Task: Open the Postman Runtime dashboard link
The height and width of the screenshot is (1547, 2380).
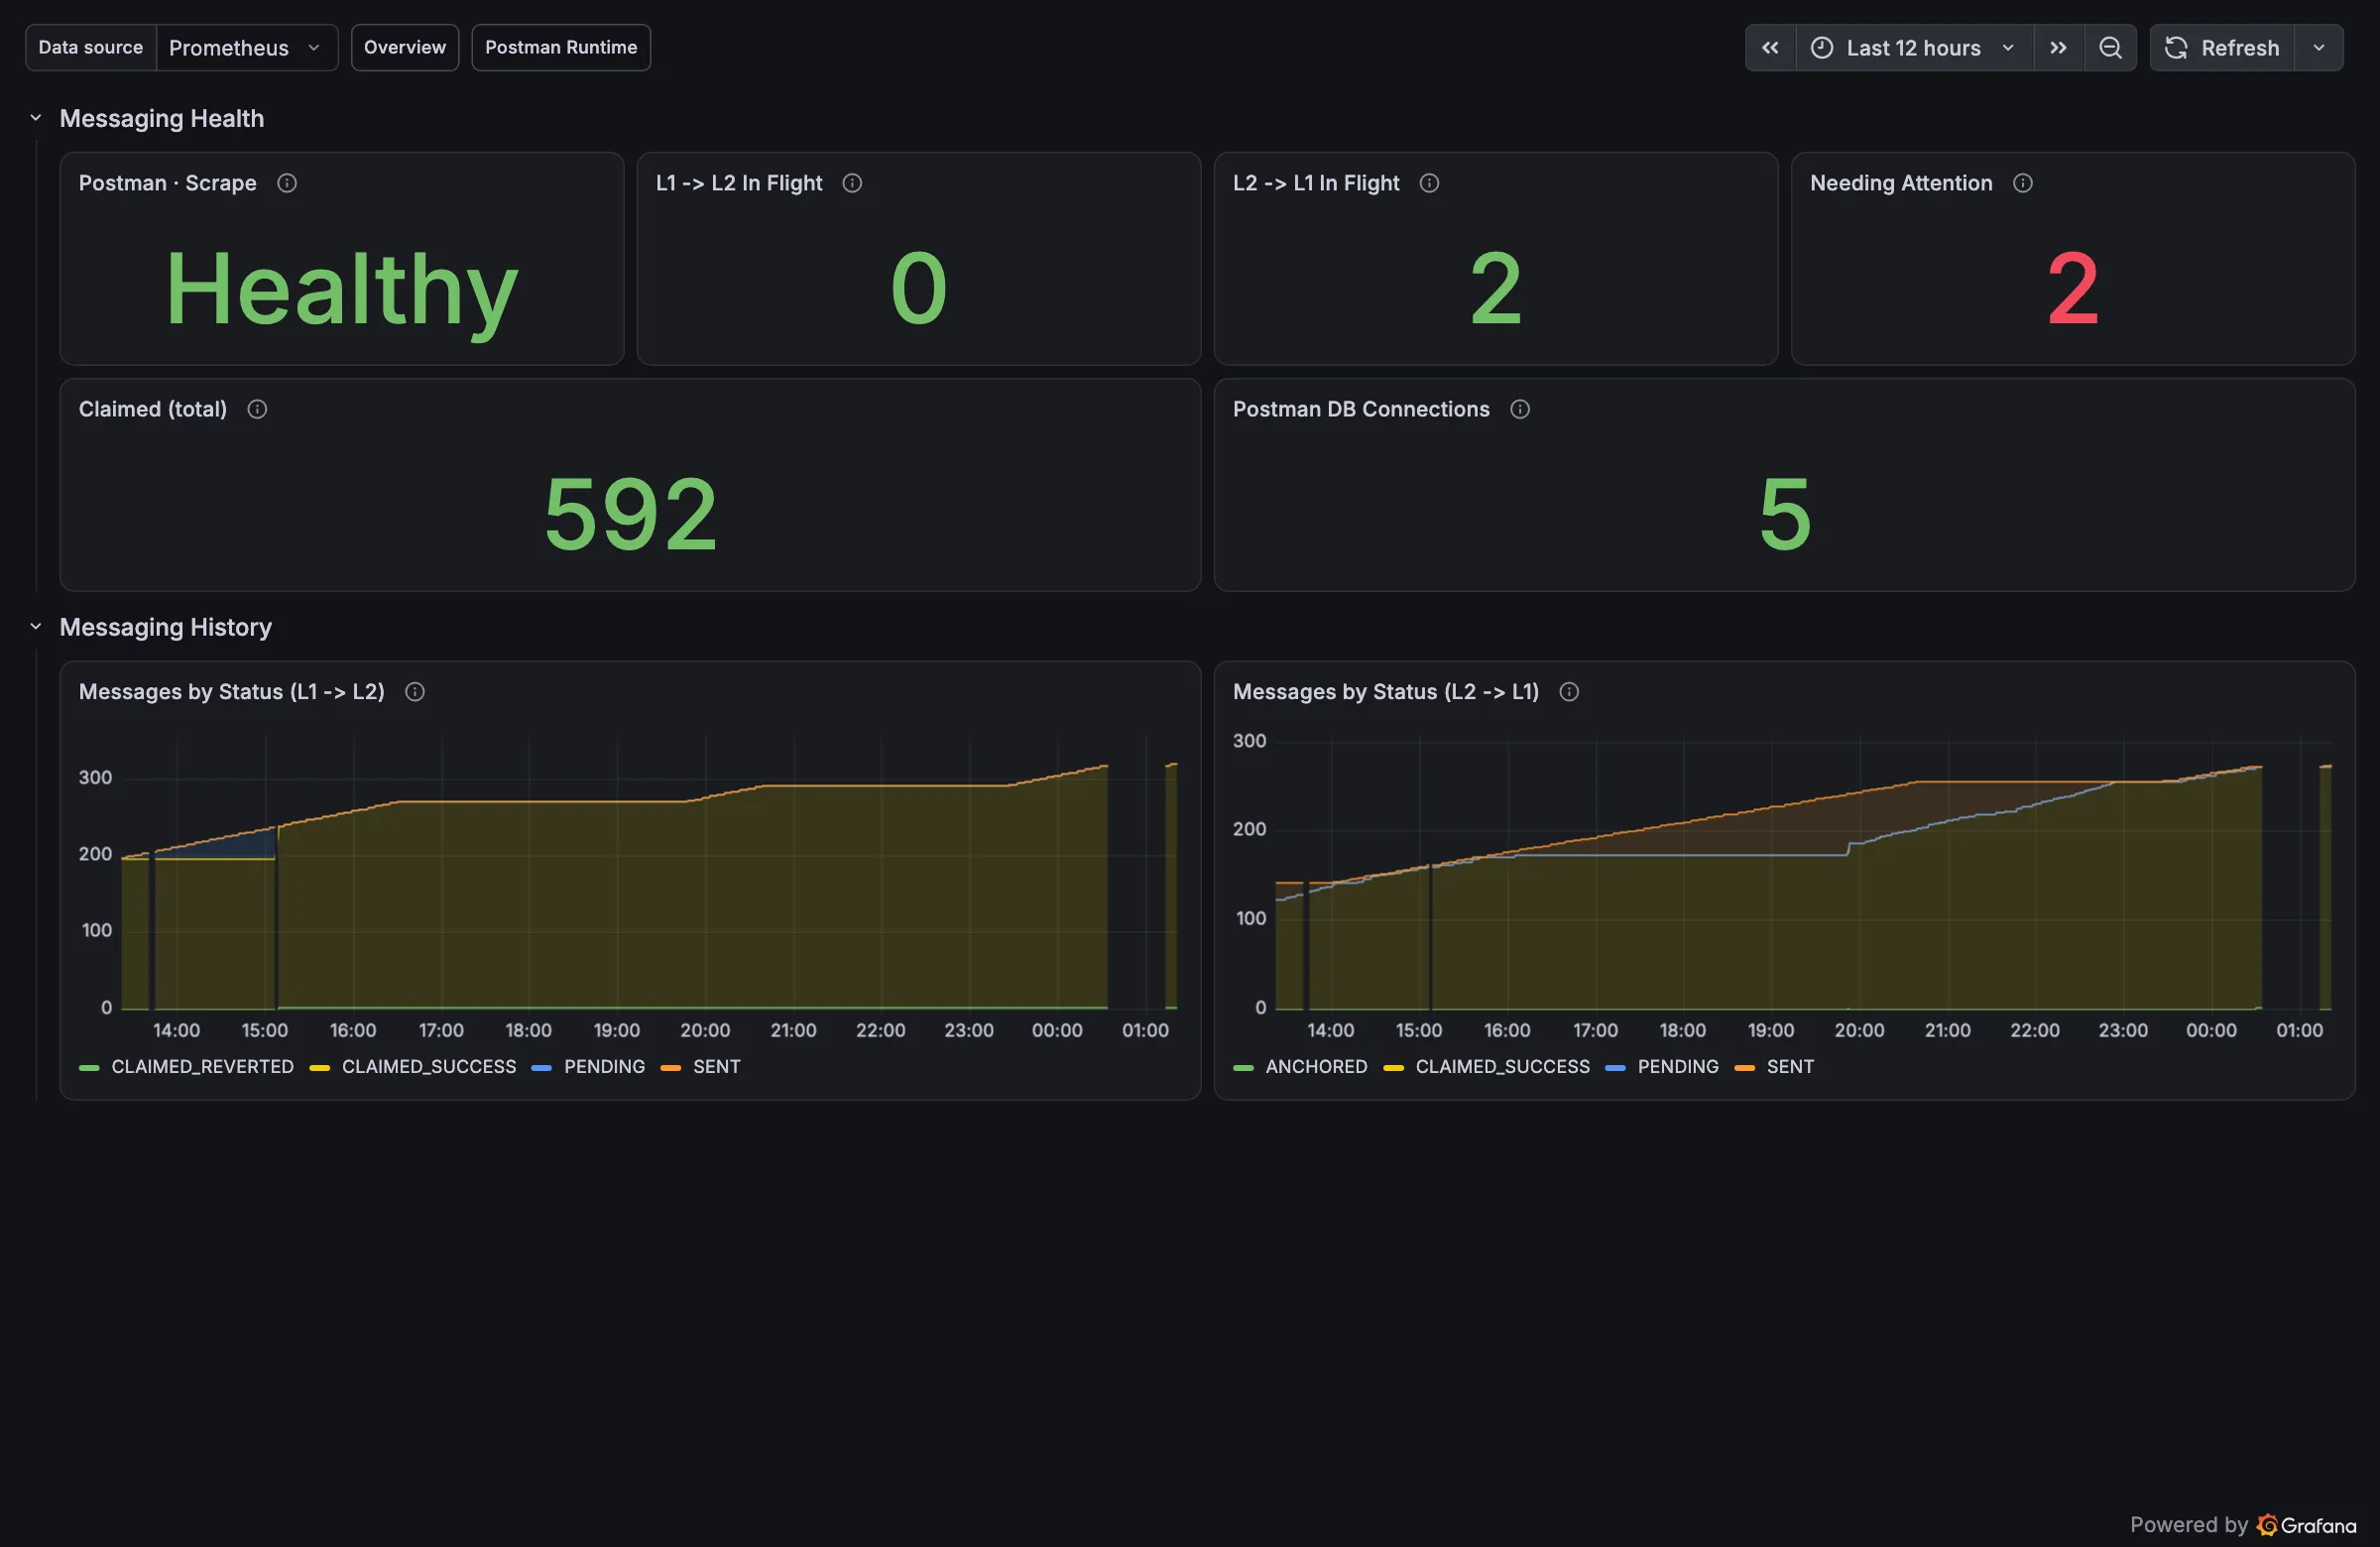Action: coord(561,48)
